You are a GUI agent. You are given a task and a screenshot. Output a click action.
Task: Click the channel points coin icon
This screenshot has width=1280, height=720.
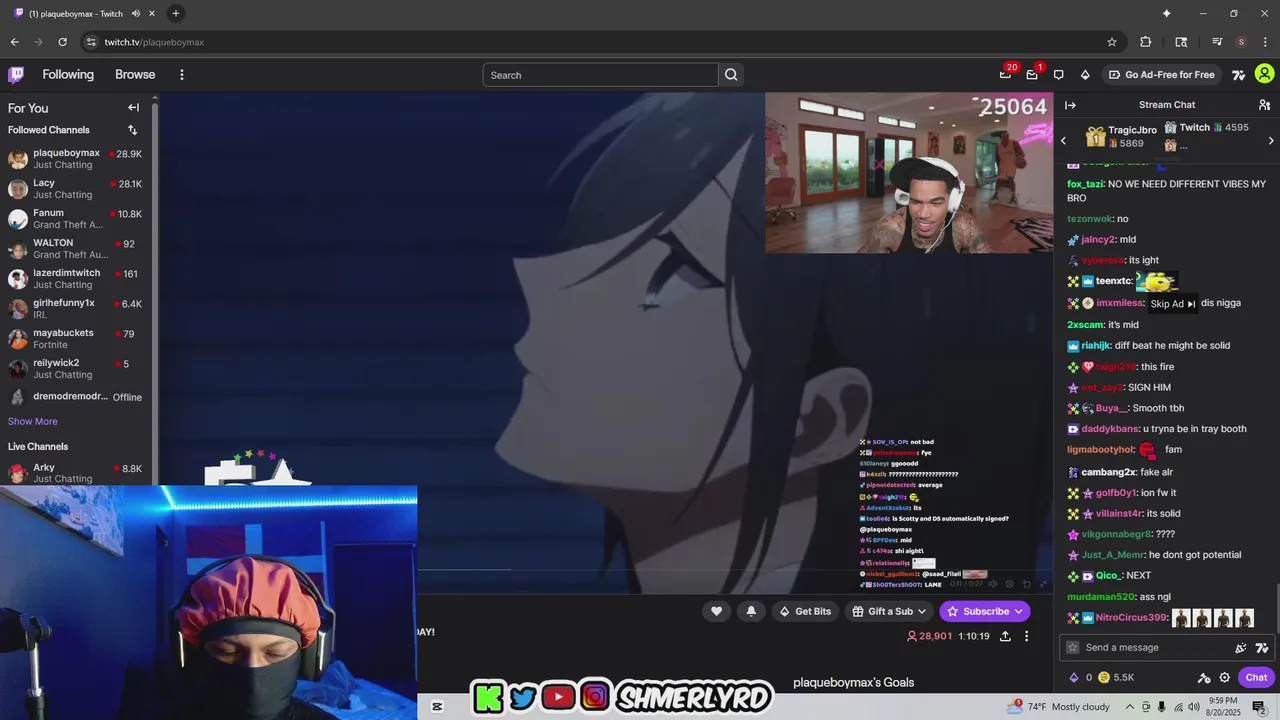click(x=1104, y=677)
